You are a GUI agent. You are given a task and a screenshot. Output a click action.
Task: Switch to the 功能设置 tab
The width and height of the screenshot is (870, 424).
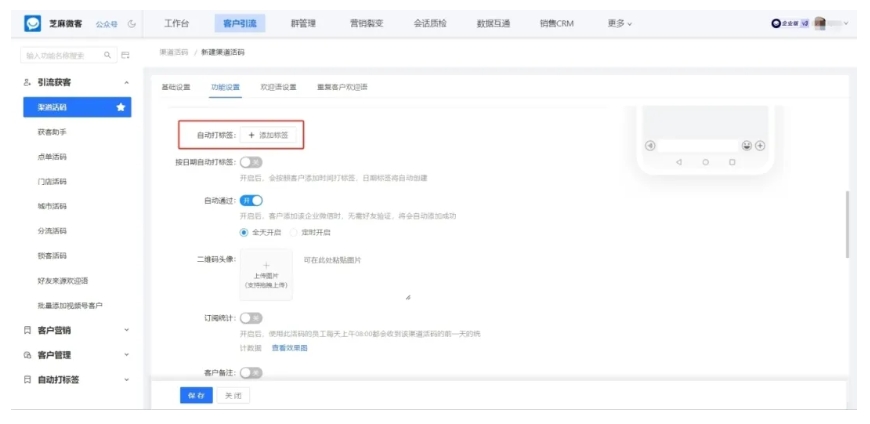[225, 88]
